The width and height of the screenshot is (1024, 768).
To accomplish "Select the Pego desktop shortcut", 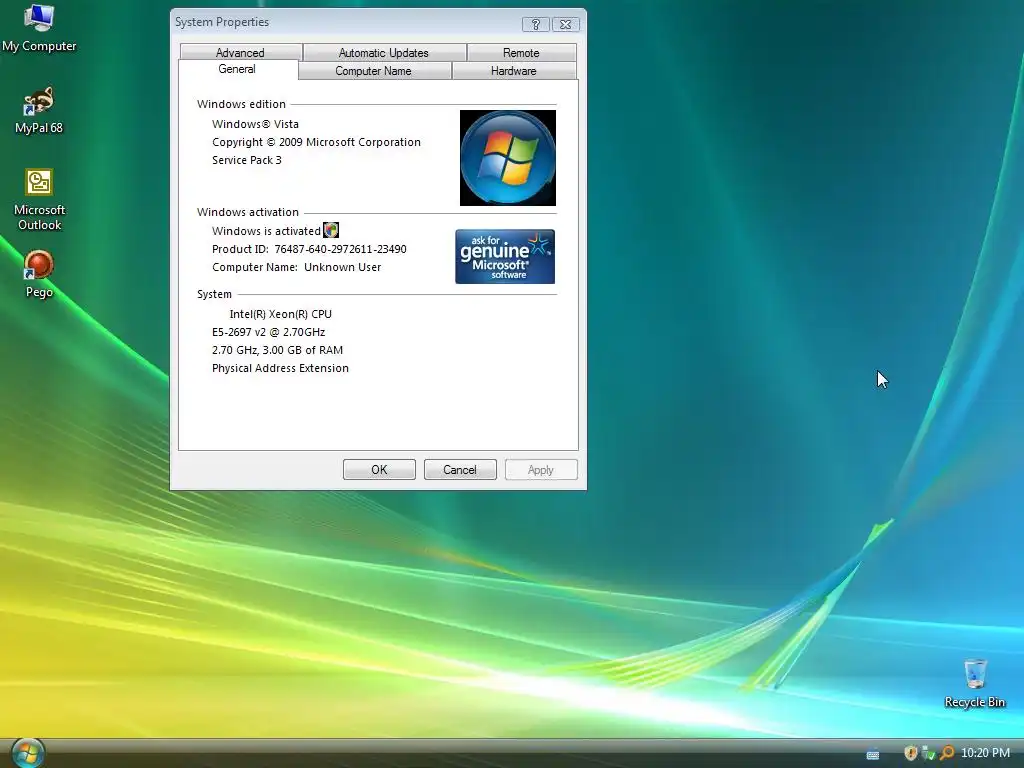I will coord(39,274).
